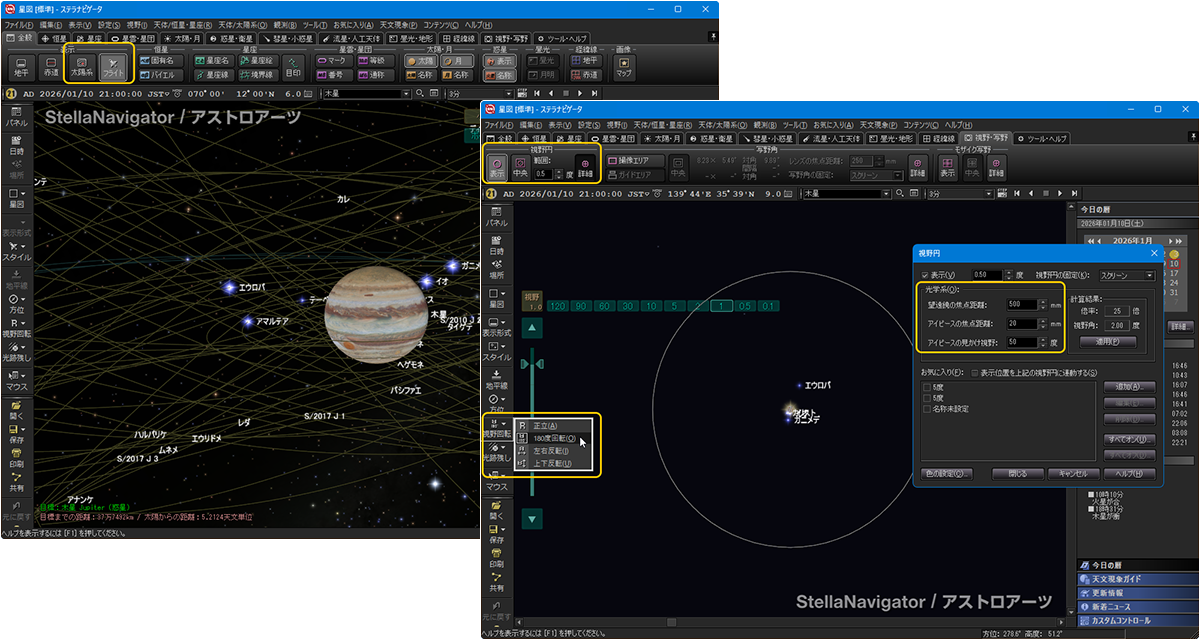Click the 地平 (Horizon) view icon

pyautogui.click(x=21, y=68)
